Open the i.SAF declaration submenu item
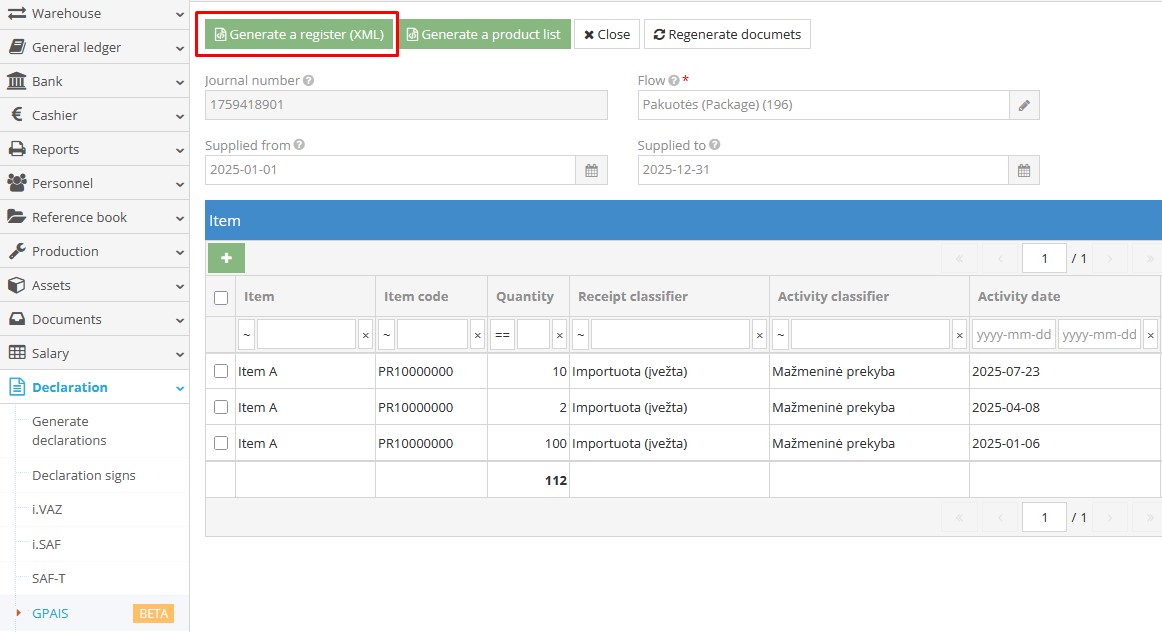Screen dimensions: 1162x632 47,544
